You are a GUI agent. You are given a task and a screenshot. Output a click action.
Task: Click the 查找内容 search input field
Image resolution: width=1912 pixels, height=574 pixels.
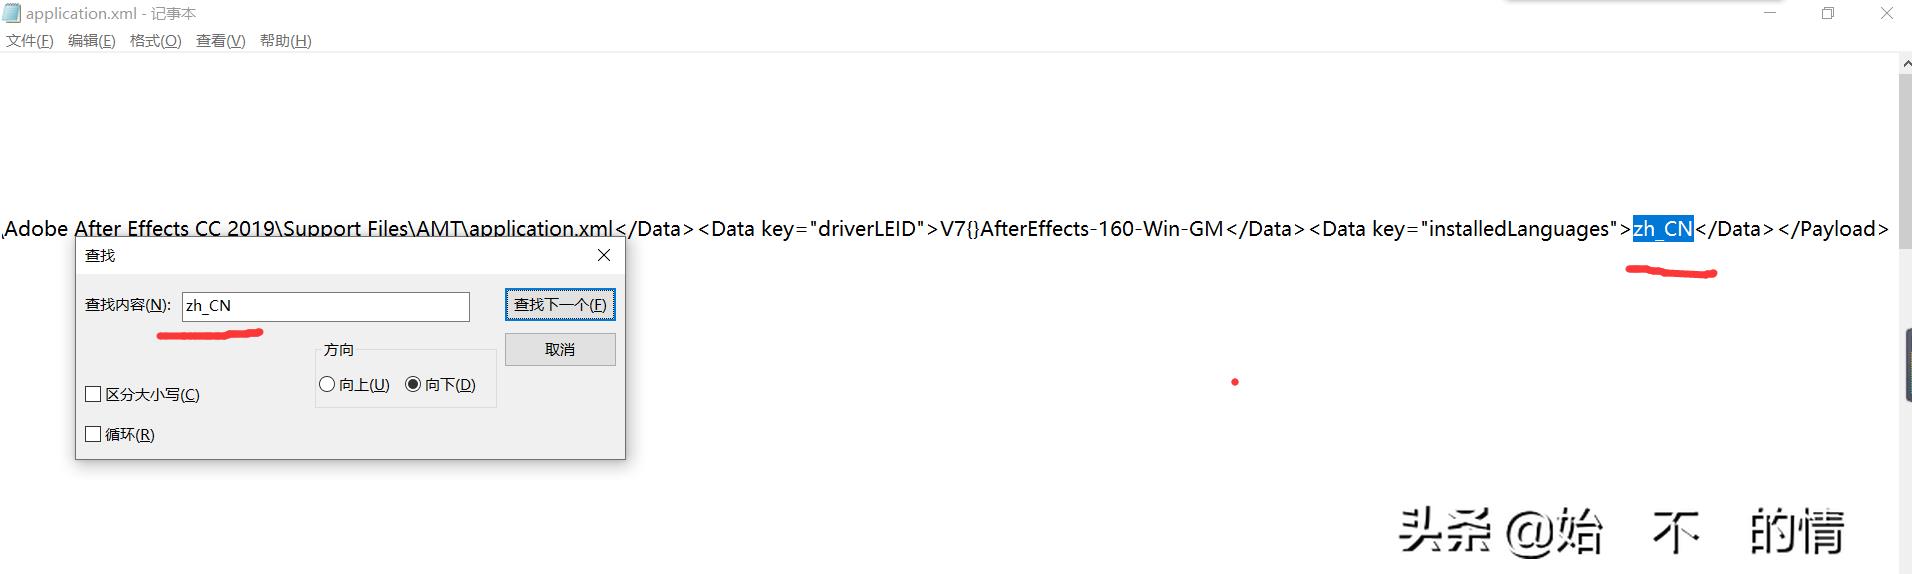(x=325, y=306)
